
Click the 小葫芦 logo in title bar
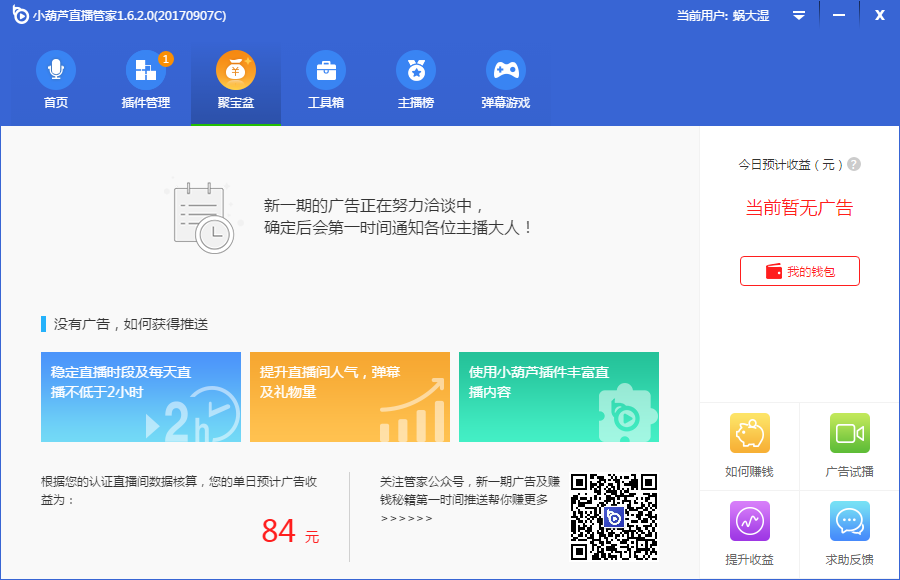coord(19,15)
